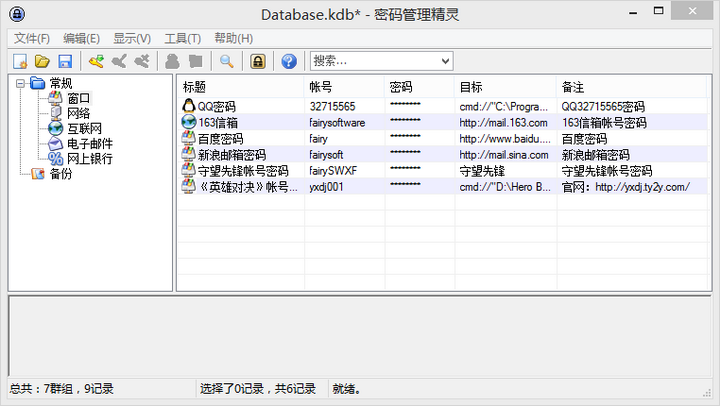Lock the workspace with the padlock icon
720x406 pixels.
pos(258,61)
